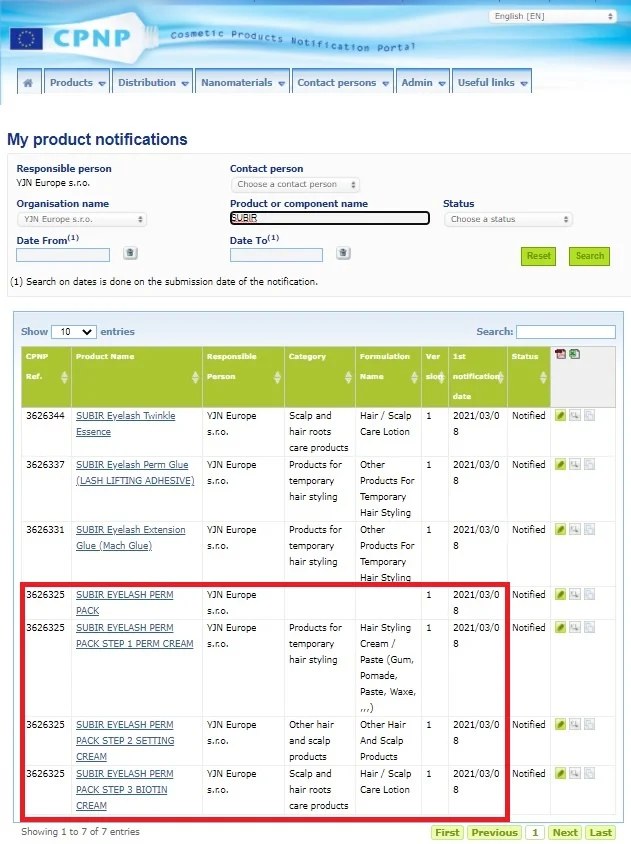Open SUBIR Eyelash Perm Glue link
The height and width of the screenshot is (844, 631).
click(x=135, y=473)
